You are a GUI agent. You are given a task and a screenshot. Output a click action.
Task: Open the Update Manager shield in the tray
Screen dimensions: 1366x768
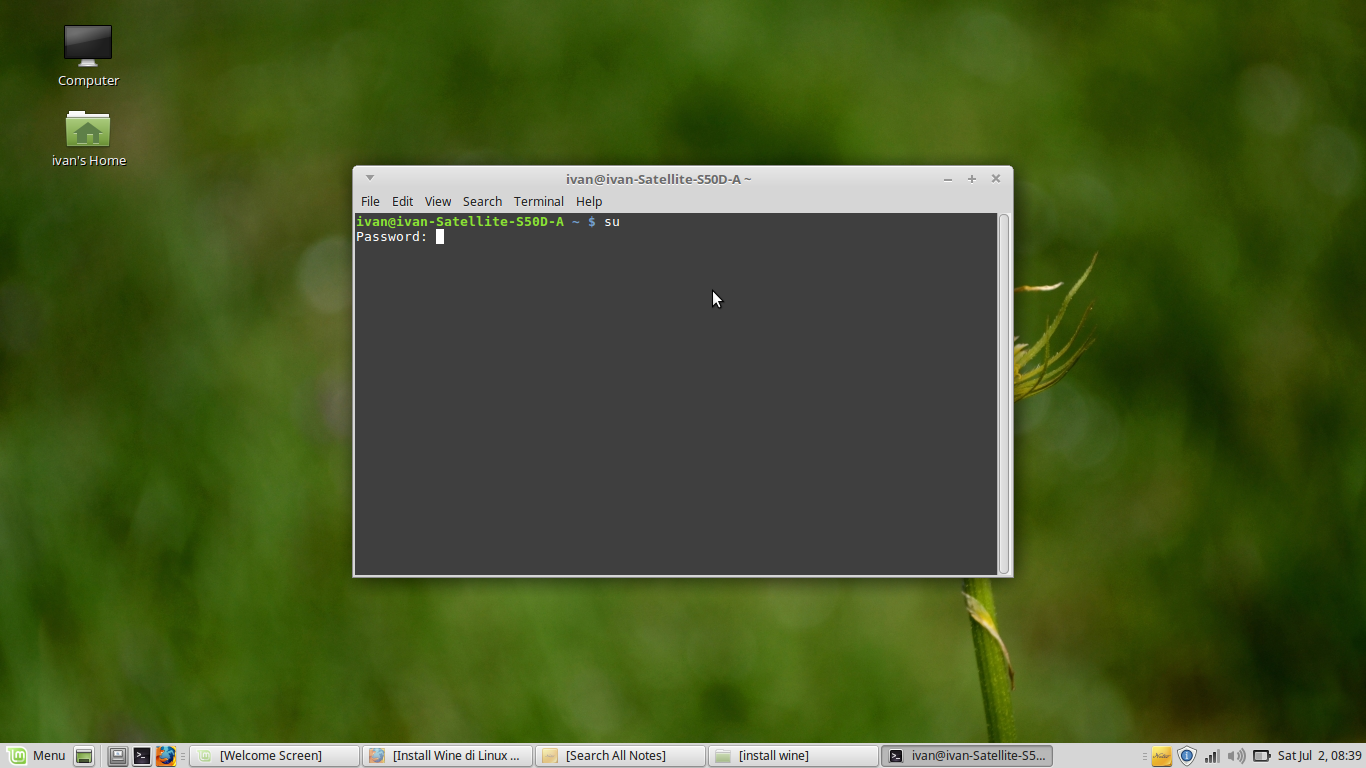(1186, 755)
